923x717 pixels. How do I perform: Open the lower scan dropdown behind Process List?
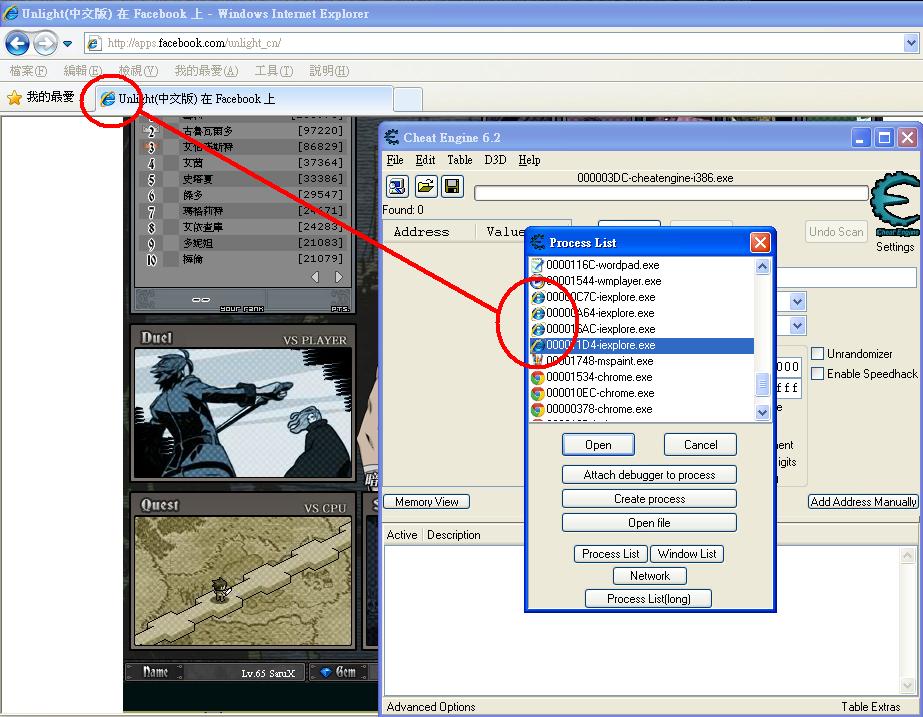tap(797, 326)
